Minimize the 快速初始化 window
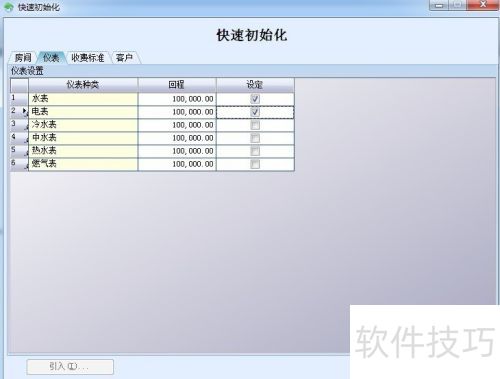 [x=439, y=5]
